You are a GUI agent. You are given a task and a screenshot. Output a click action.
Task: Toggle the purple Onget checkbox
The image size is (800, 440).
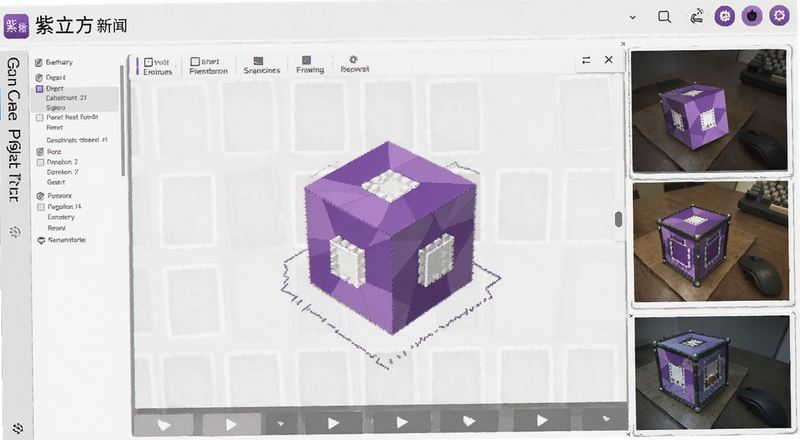pos(39,89)
